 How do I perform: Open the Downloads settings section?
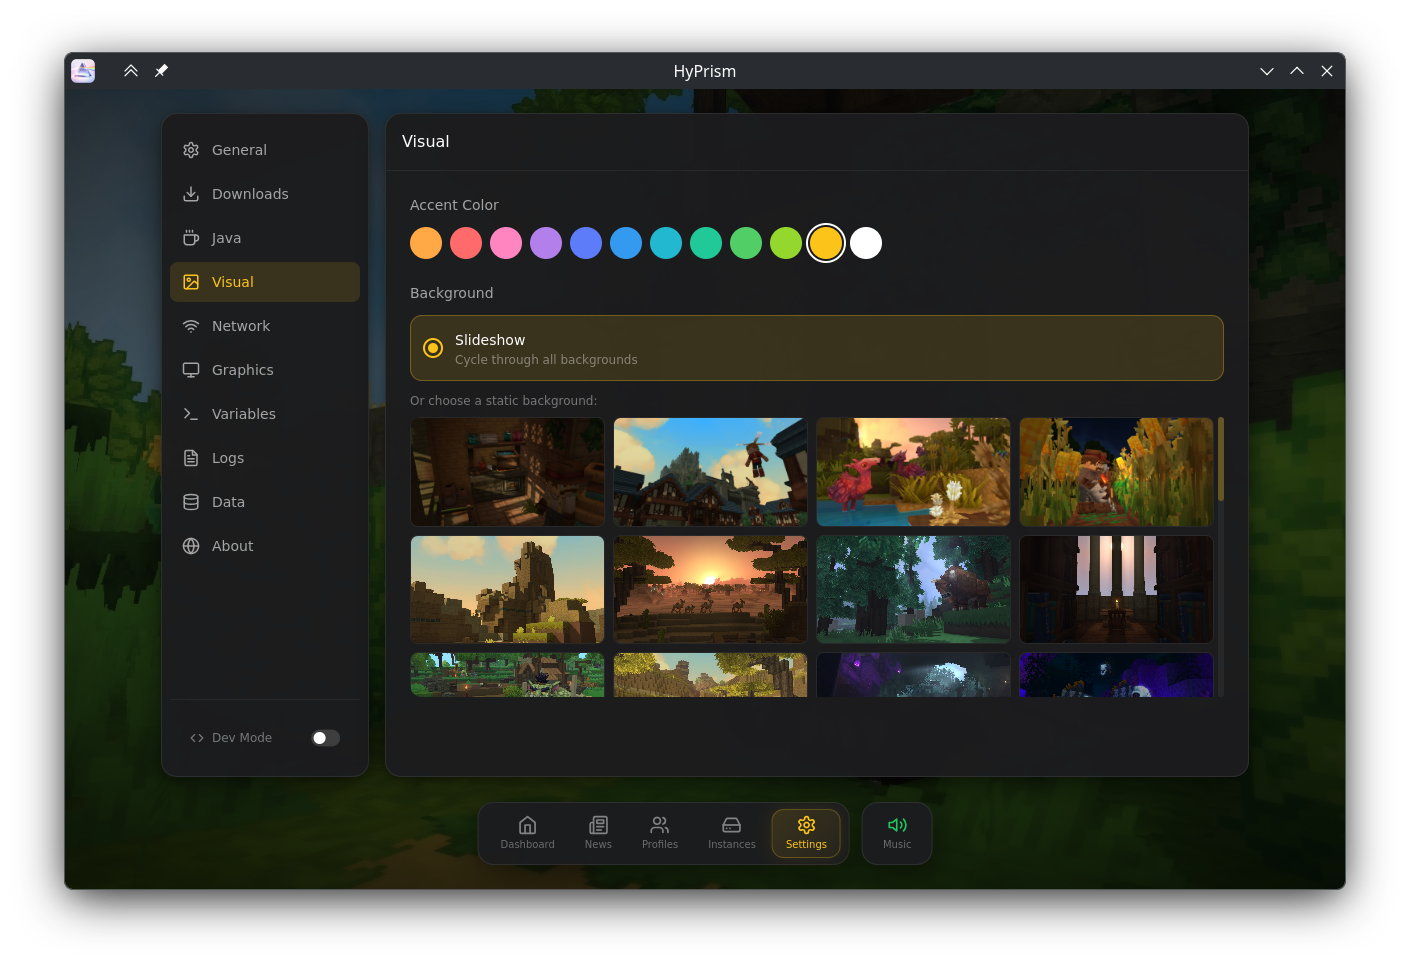265,194
